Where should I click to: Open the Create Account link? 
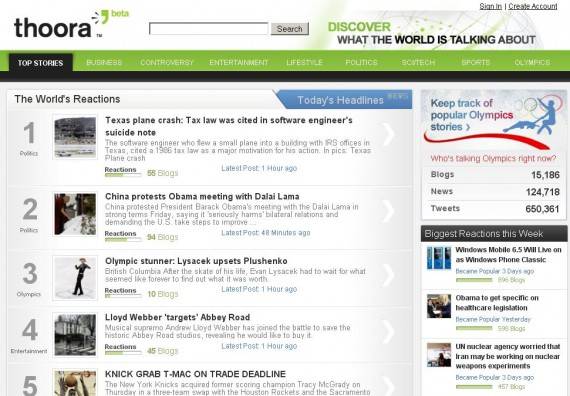click(533, 6)
